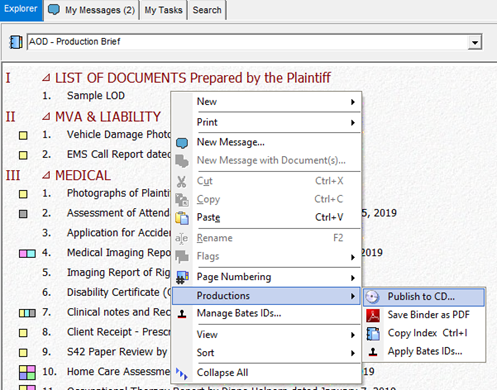Select the Sample LOD document
The height and width of the screenshot is (390, 497).
96,96
